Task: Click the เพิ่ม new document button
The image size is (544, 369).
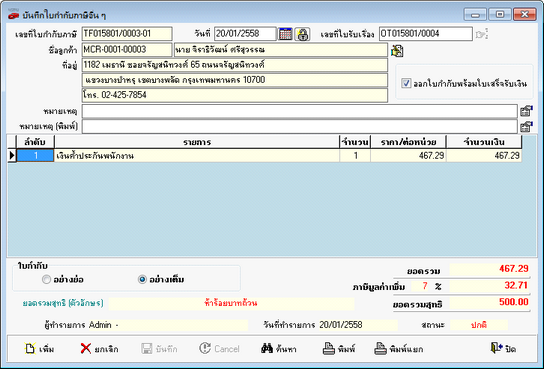Action: click(39, 349)
